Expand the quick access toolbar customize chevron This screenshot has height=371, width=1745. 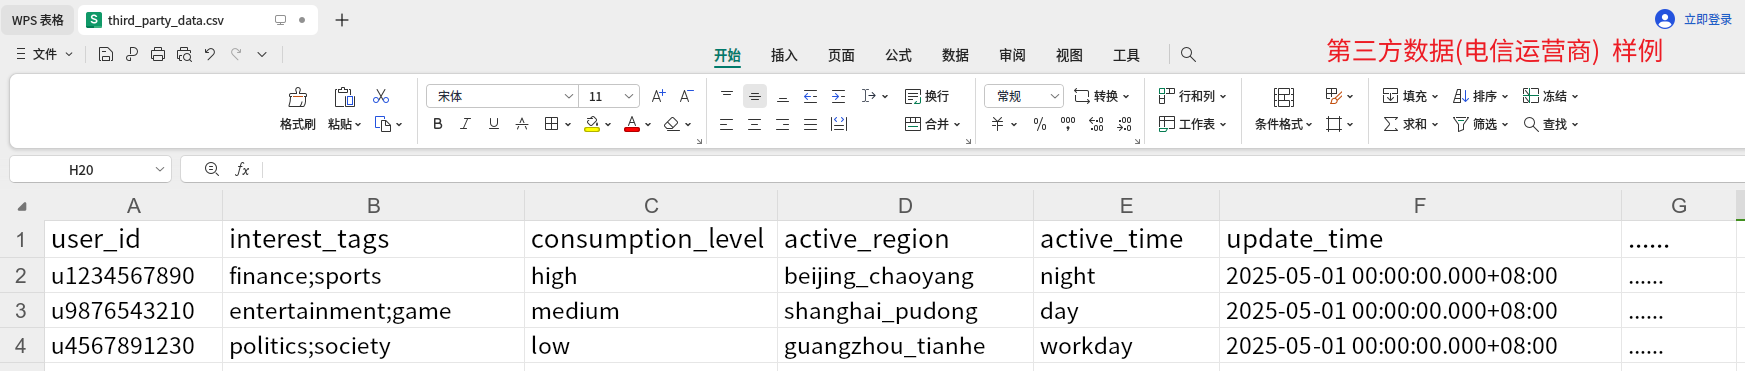click(x=262, y=54)
